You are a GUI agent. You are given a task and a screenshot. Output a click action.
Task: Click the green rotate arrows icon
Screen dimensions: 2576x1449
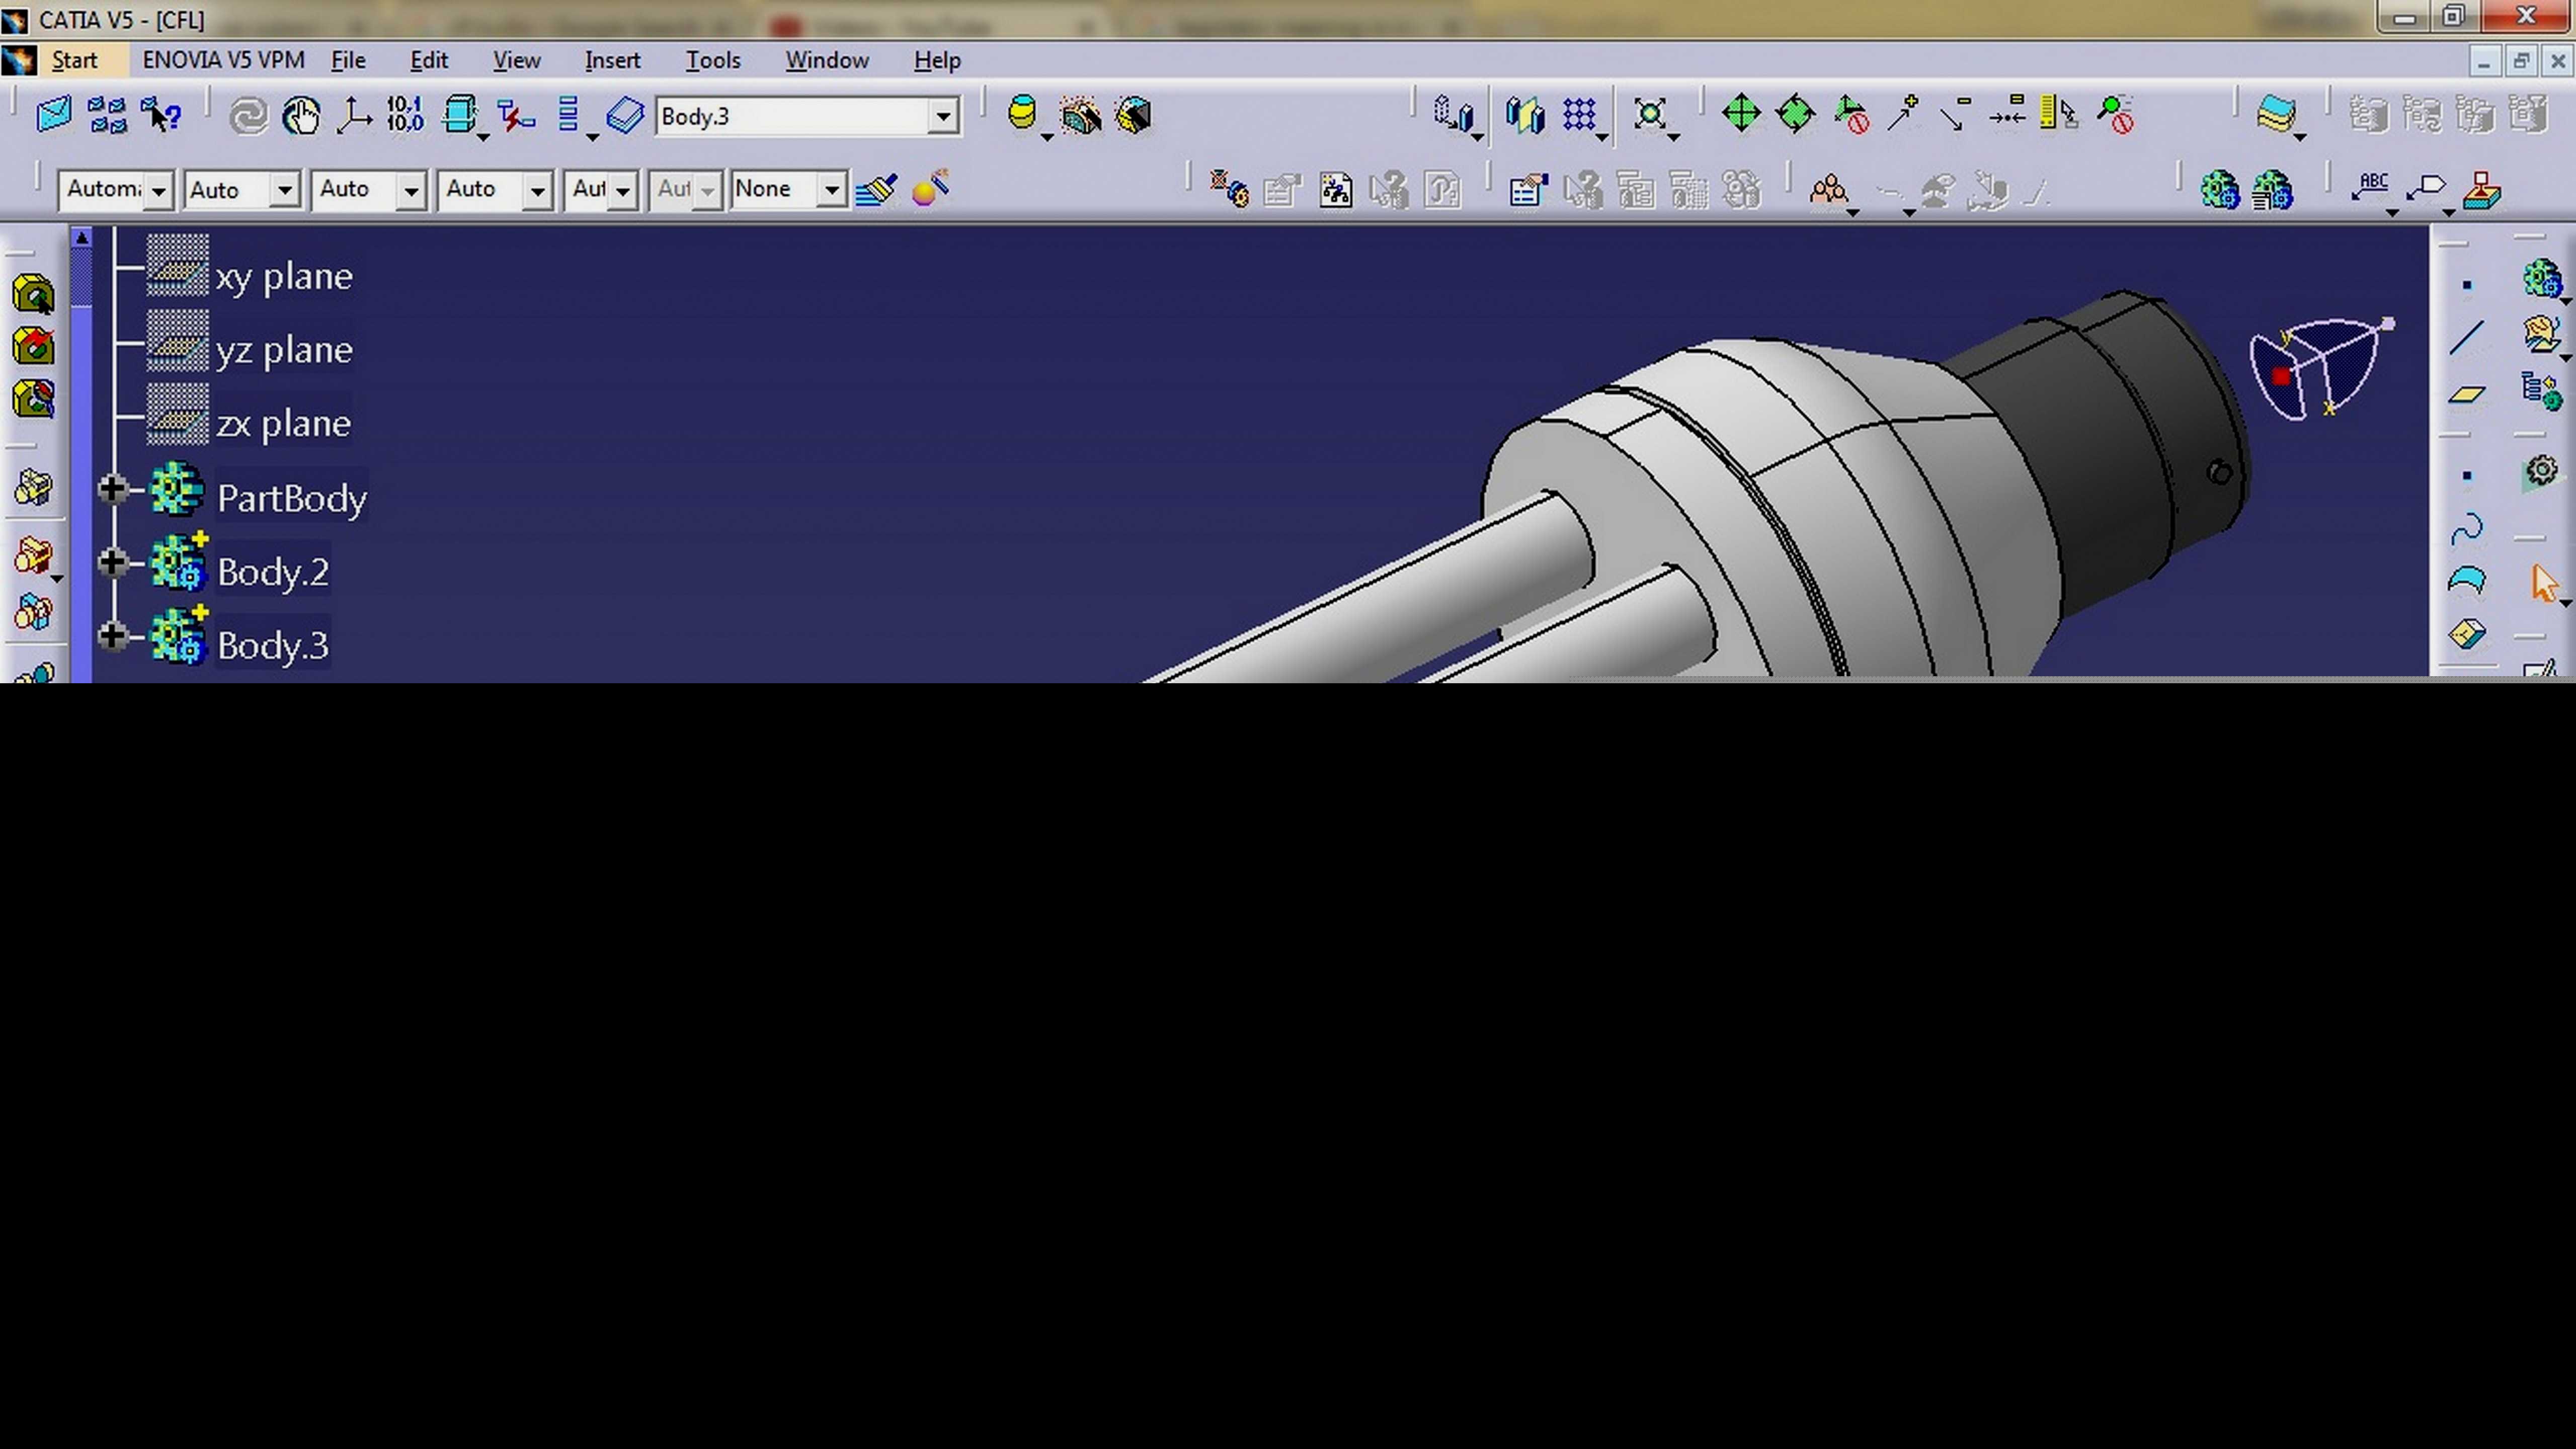click(1795, 113)
